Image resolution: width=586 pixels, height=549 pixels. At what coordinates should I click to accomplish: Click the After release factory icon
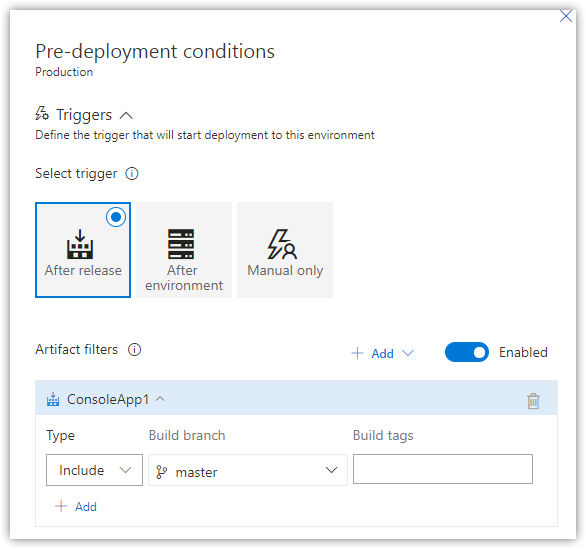coord(80,244)
